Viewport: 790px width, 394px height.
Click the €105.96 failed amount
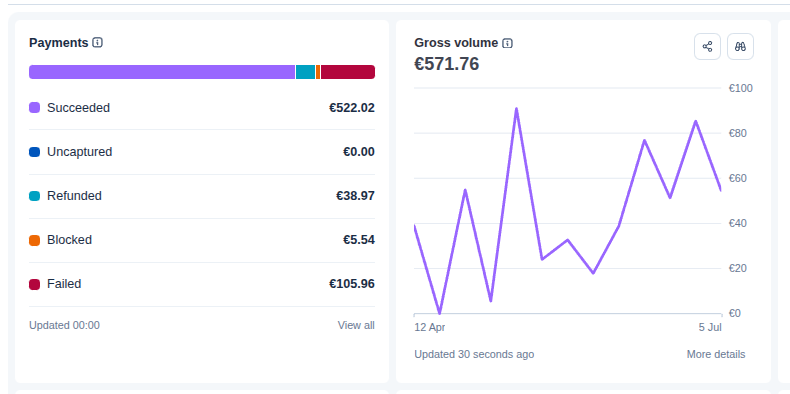[x=352, y=284]
